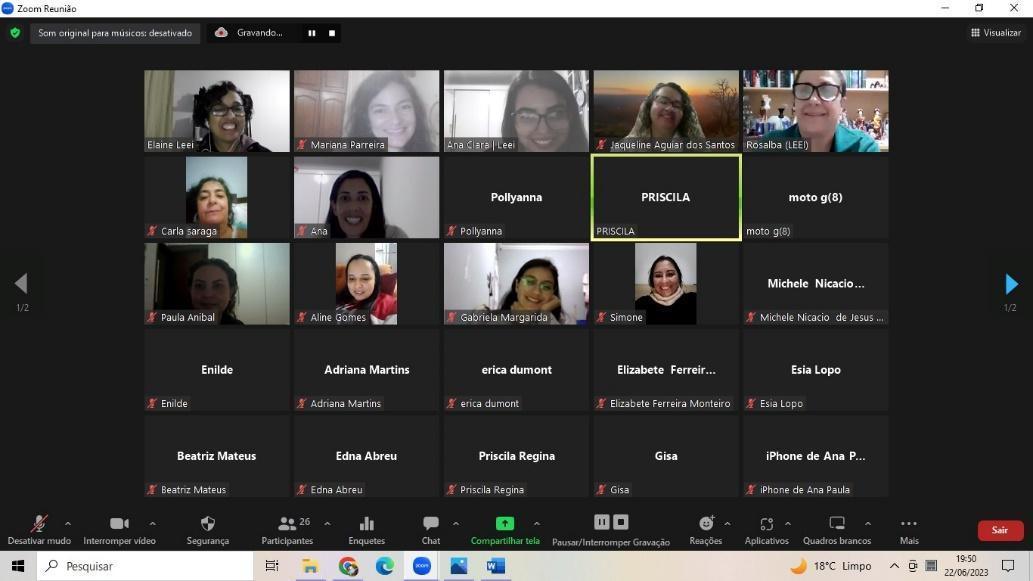The height and width of the screenshot is (581, 1033).
Task: Stop the cloud recording from top bar
Action: pyautogui.click(x=332, y=33)
